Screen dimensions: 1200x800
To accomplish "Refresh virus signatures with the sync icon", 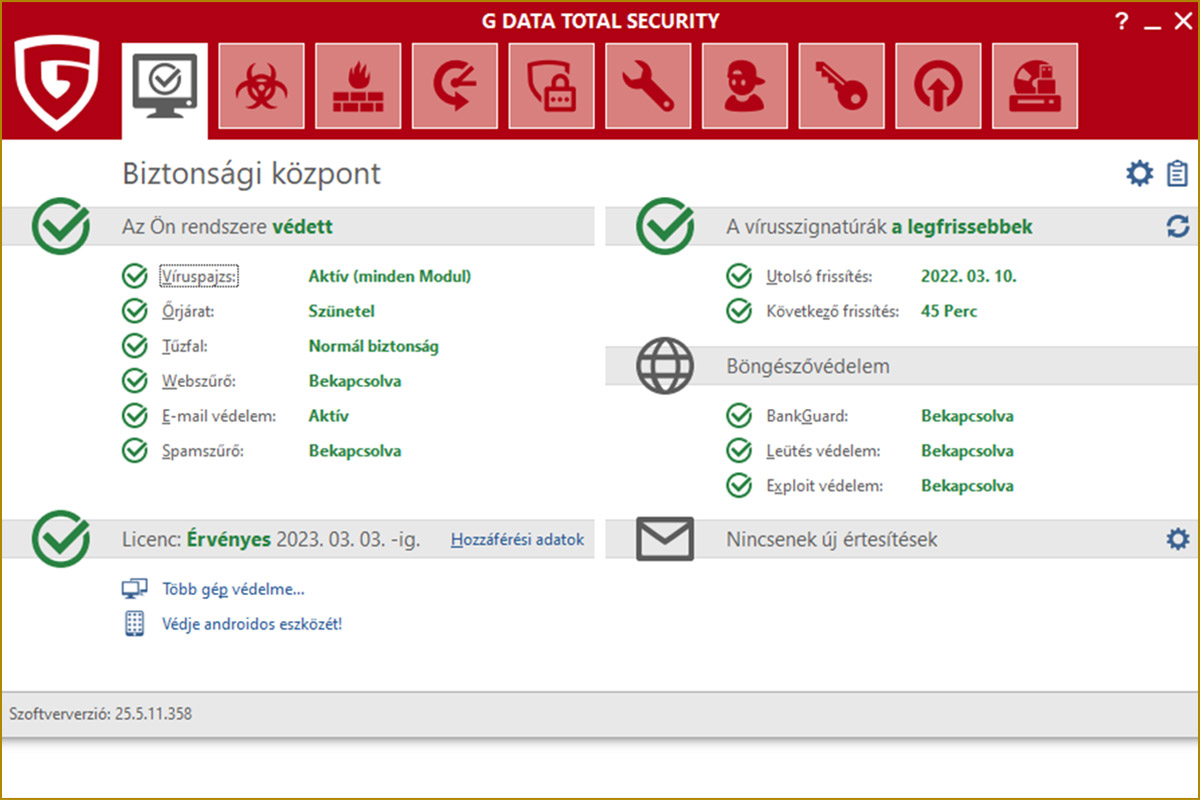I will 1178,227.
